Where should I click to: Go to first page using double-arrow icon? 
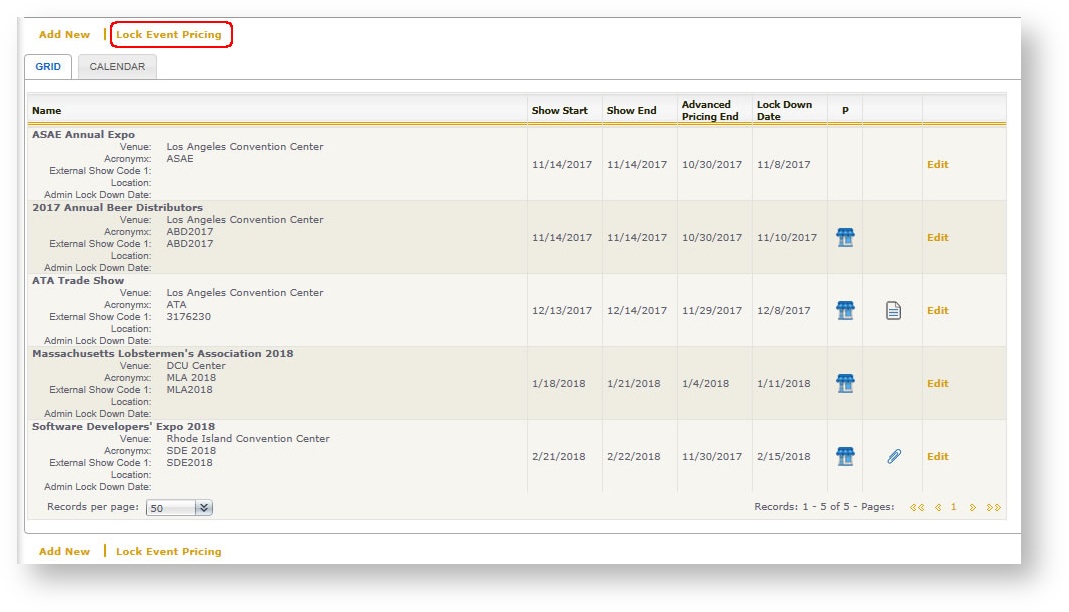click(917, 508)
